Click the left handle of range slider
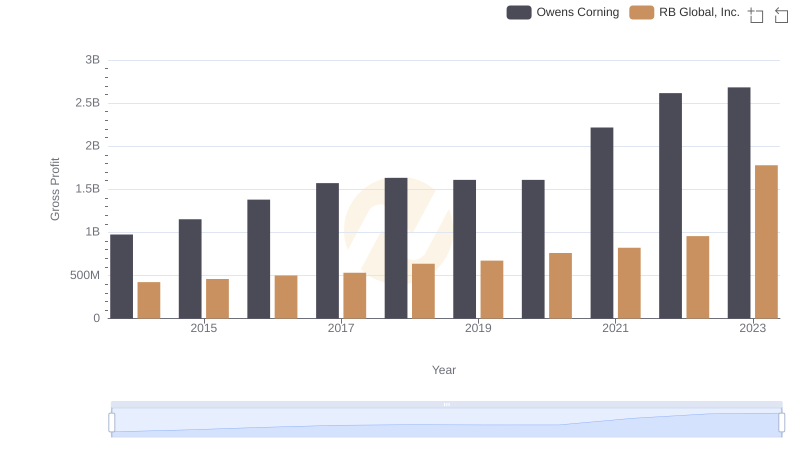Viewport: 800px width, 461px height. point(112,423)
